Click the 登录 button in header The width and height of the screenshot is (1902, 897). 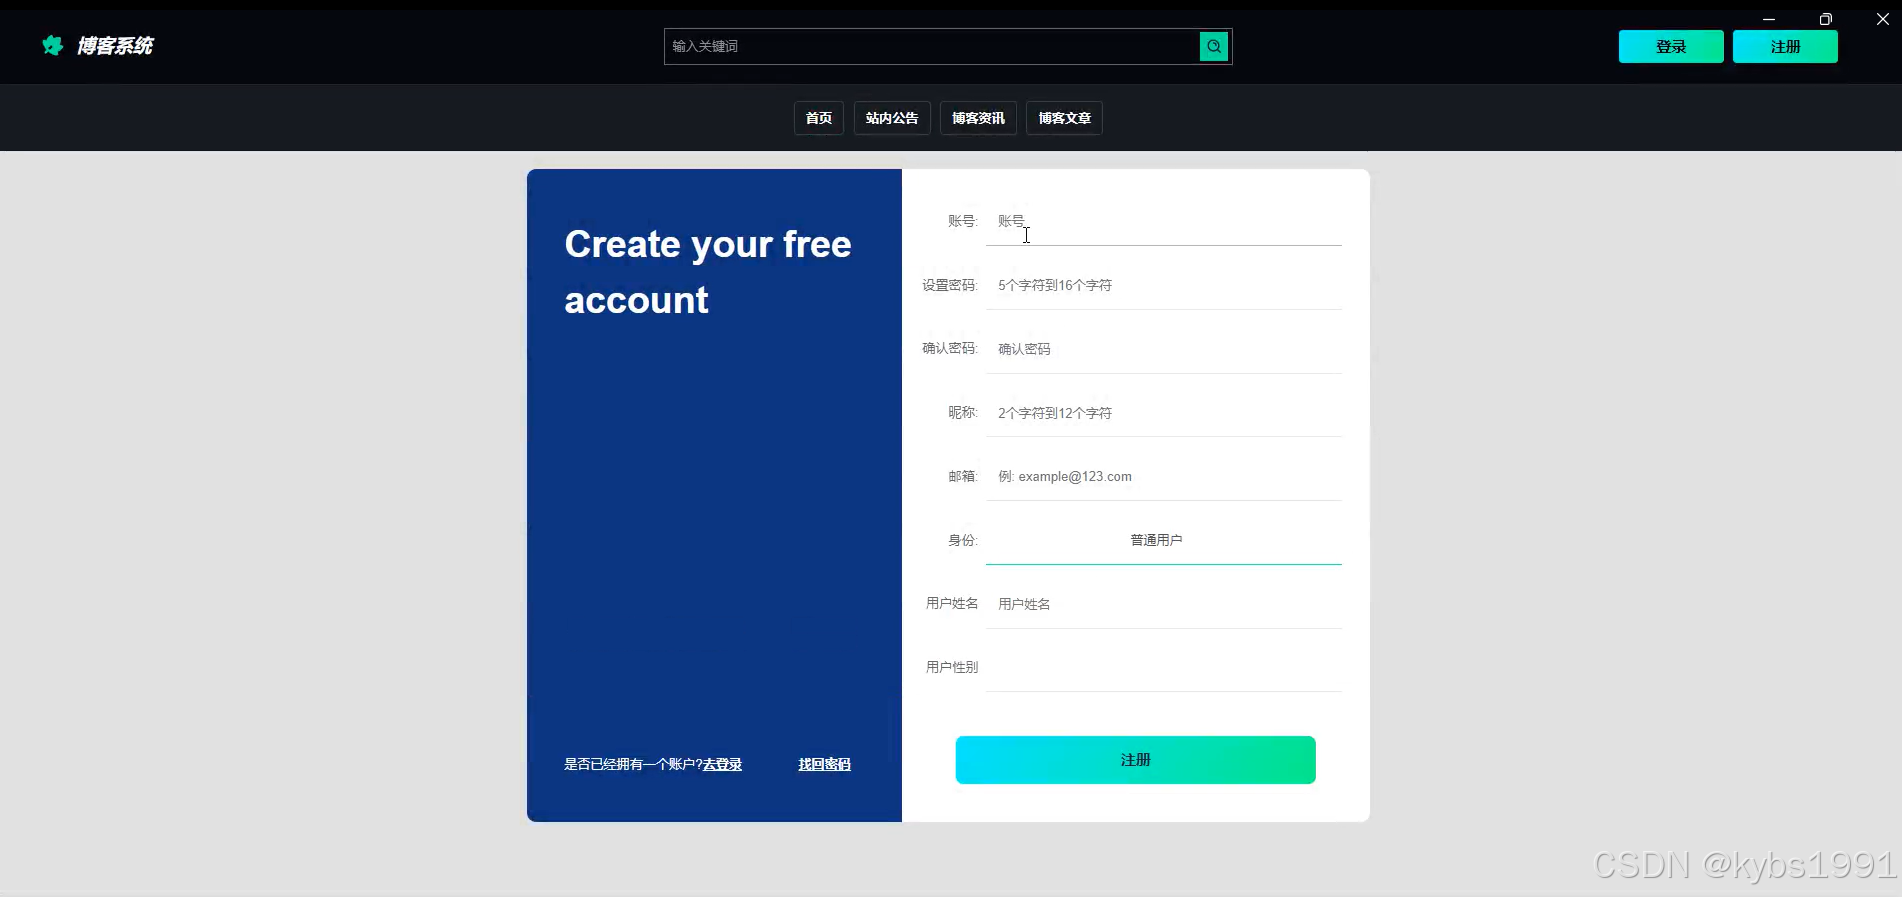pos(1671,47)
